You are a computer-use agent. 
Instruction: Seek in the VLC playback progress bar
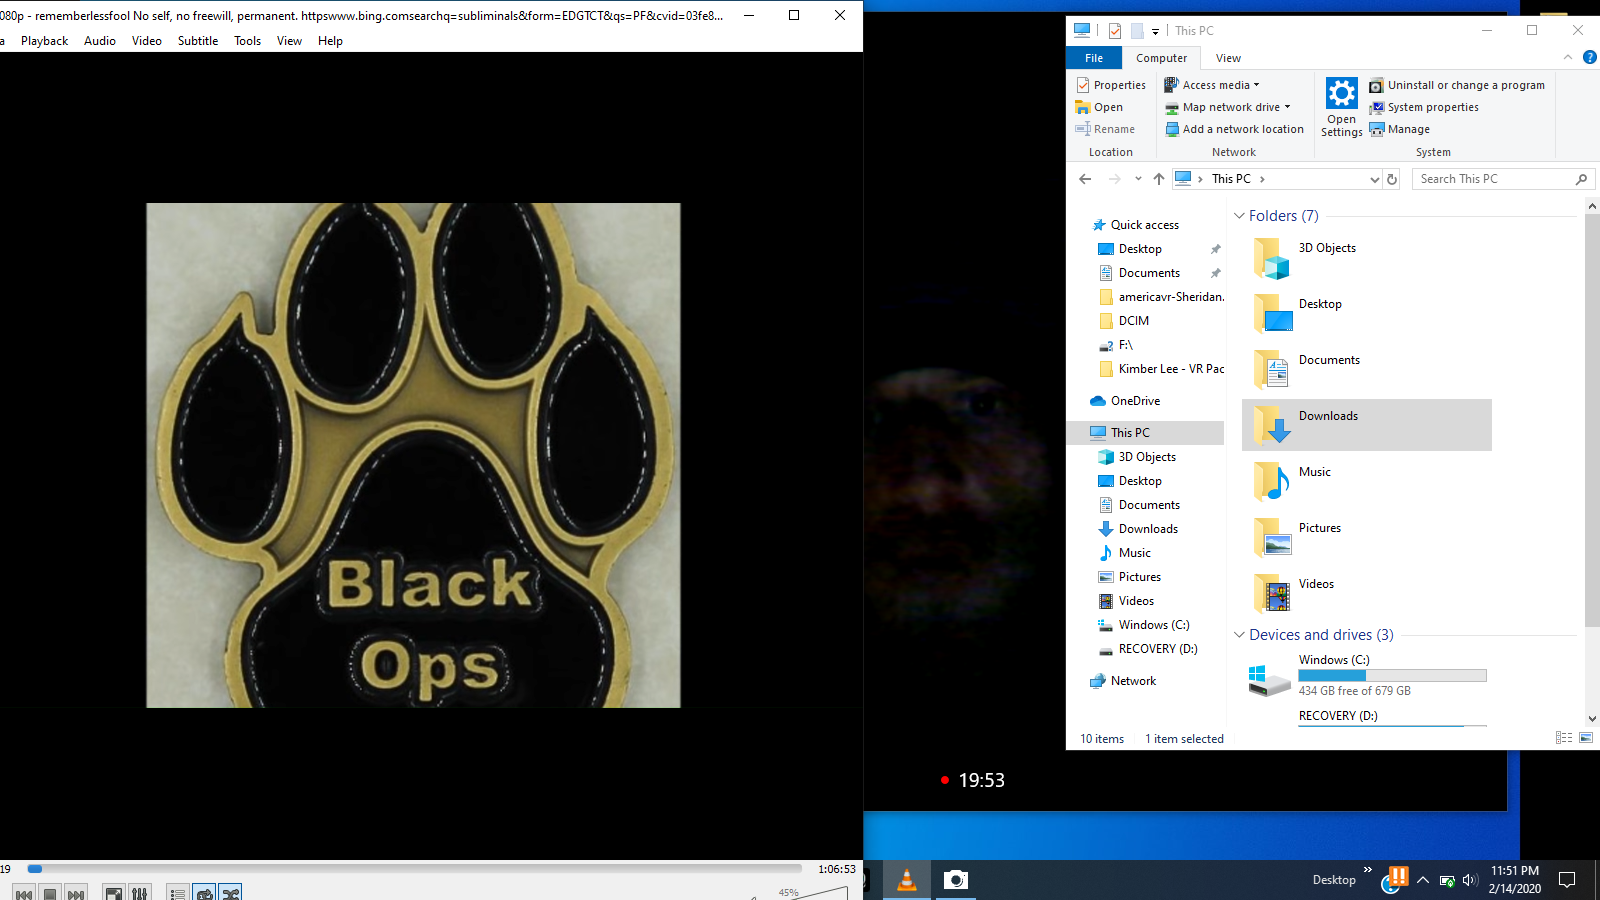click(x=415, y=869)
